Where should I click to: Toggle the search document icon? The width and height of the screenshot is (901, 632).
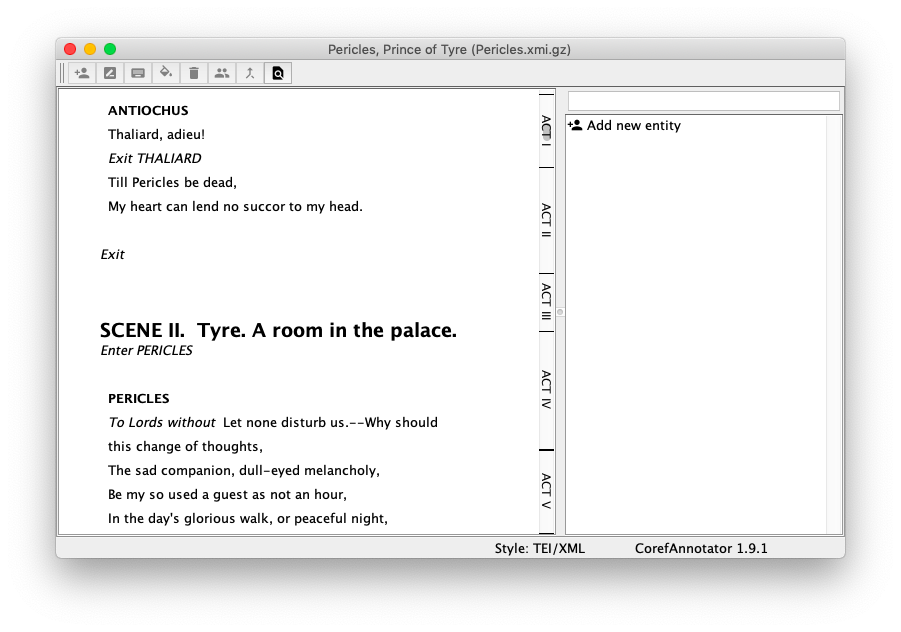pyautogui.click(x=278, y=73)
